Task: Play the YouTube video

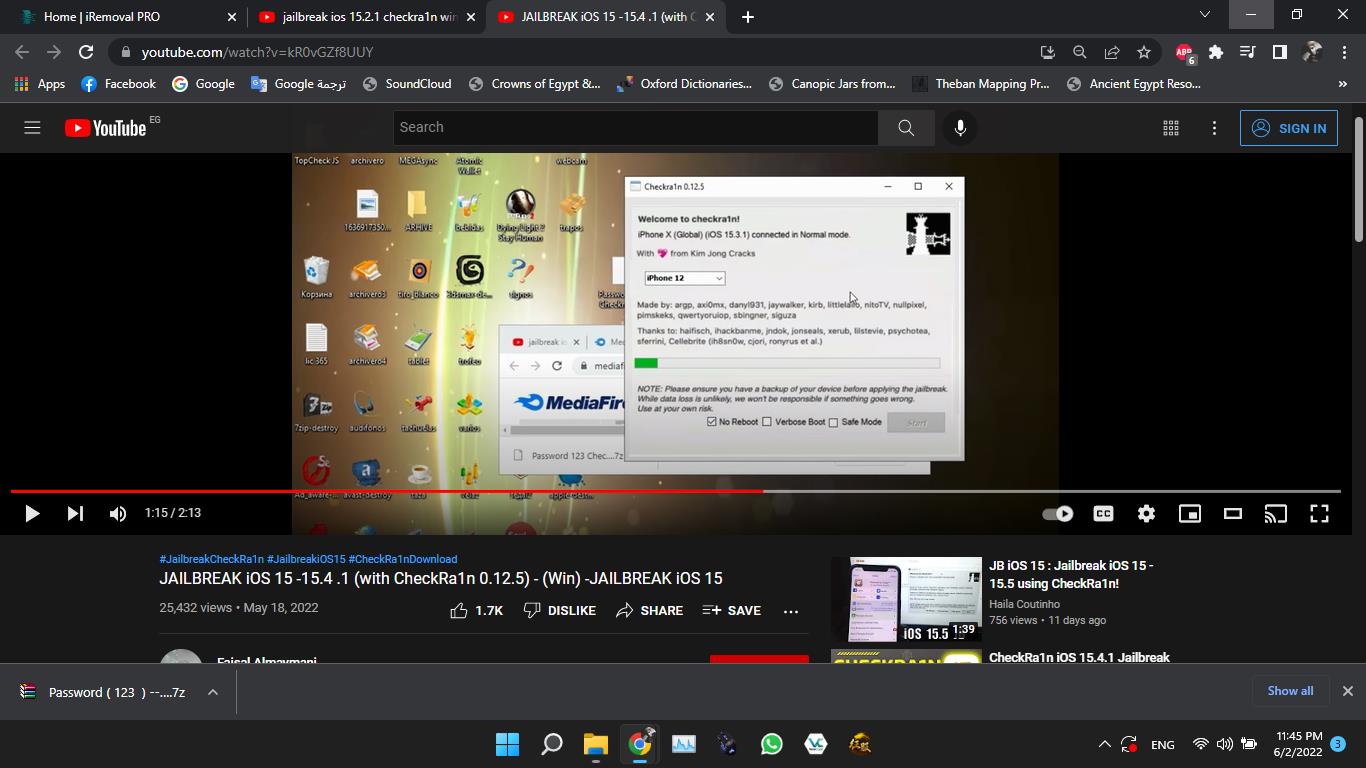Action: [x=31, y=513]
